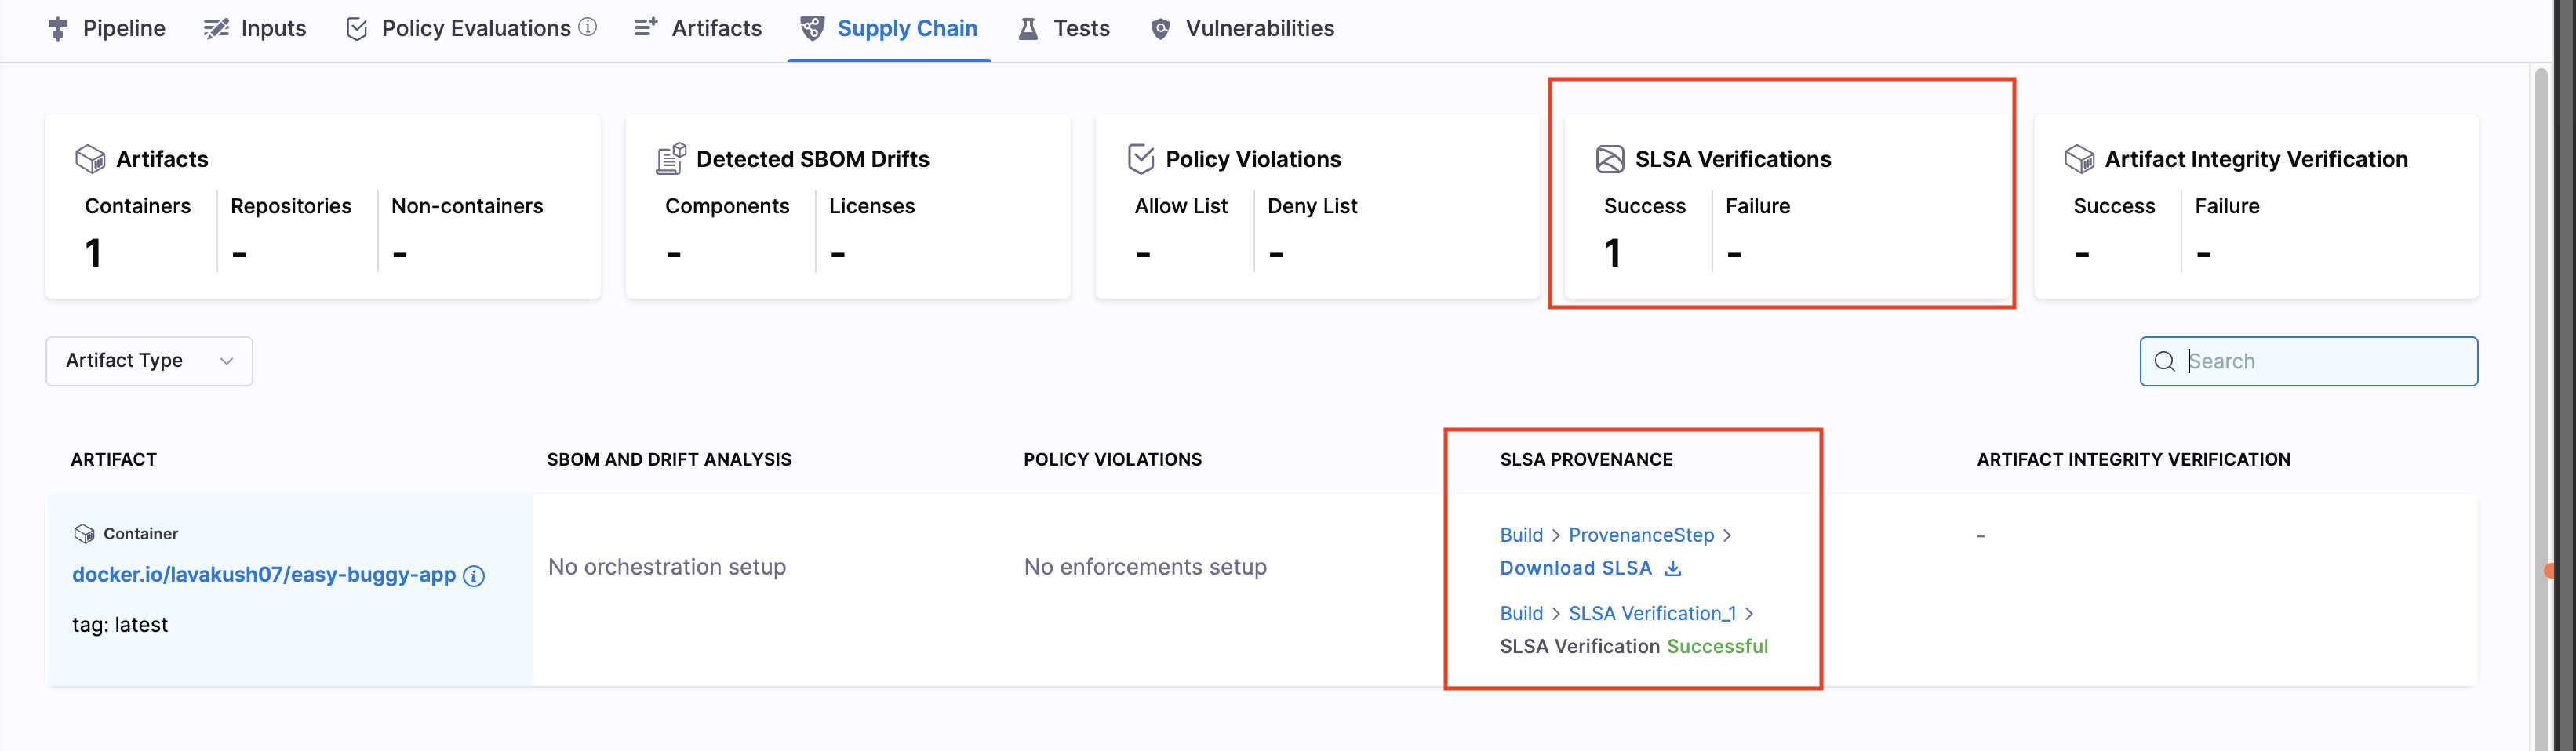Click info icon beside easy-buggy-app artifact
Image resolution: width=2576 pixels, height=751 pixels.
474,576
